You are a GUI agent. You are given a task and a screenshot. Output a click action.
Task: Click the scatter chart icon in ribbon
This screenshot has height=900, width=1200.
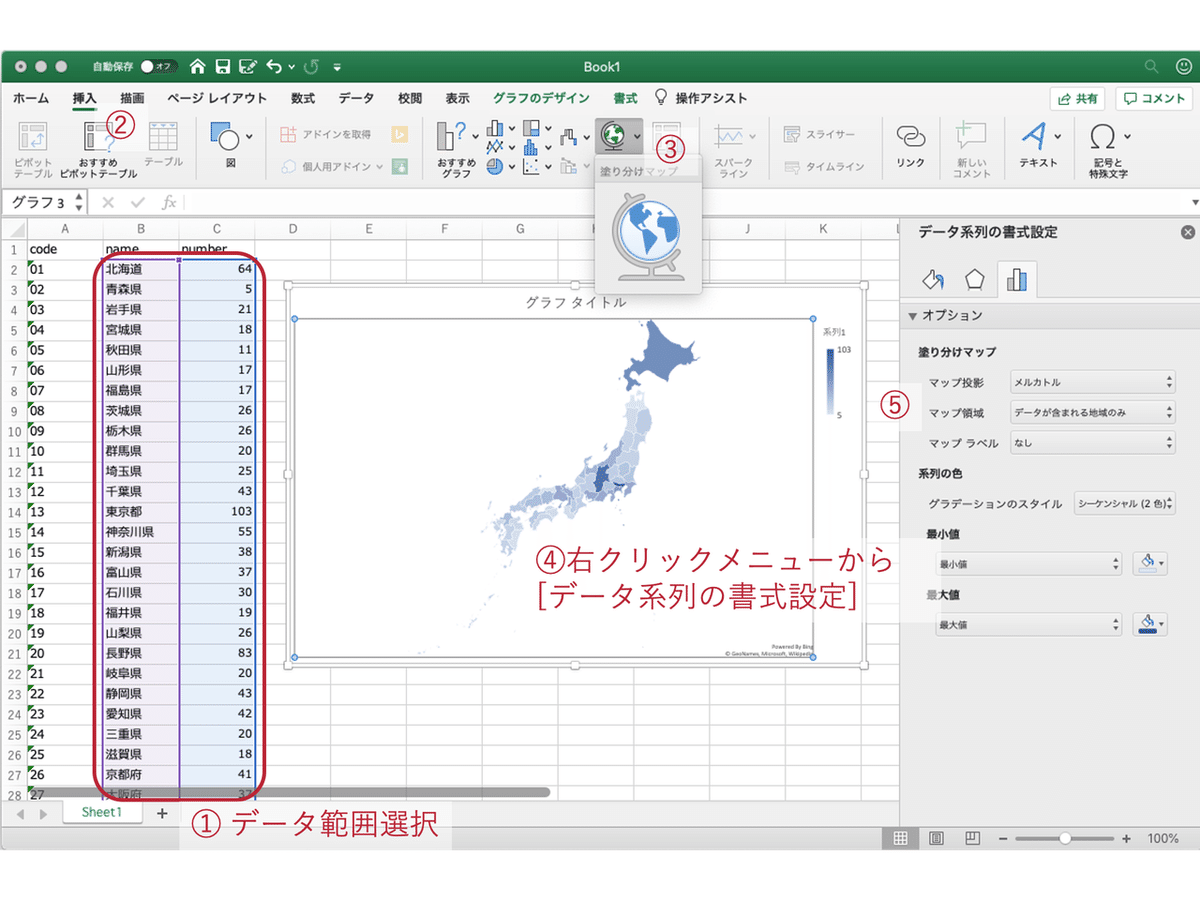[531, 167]
